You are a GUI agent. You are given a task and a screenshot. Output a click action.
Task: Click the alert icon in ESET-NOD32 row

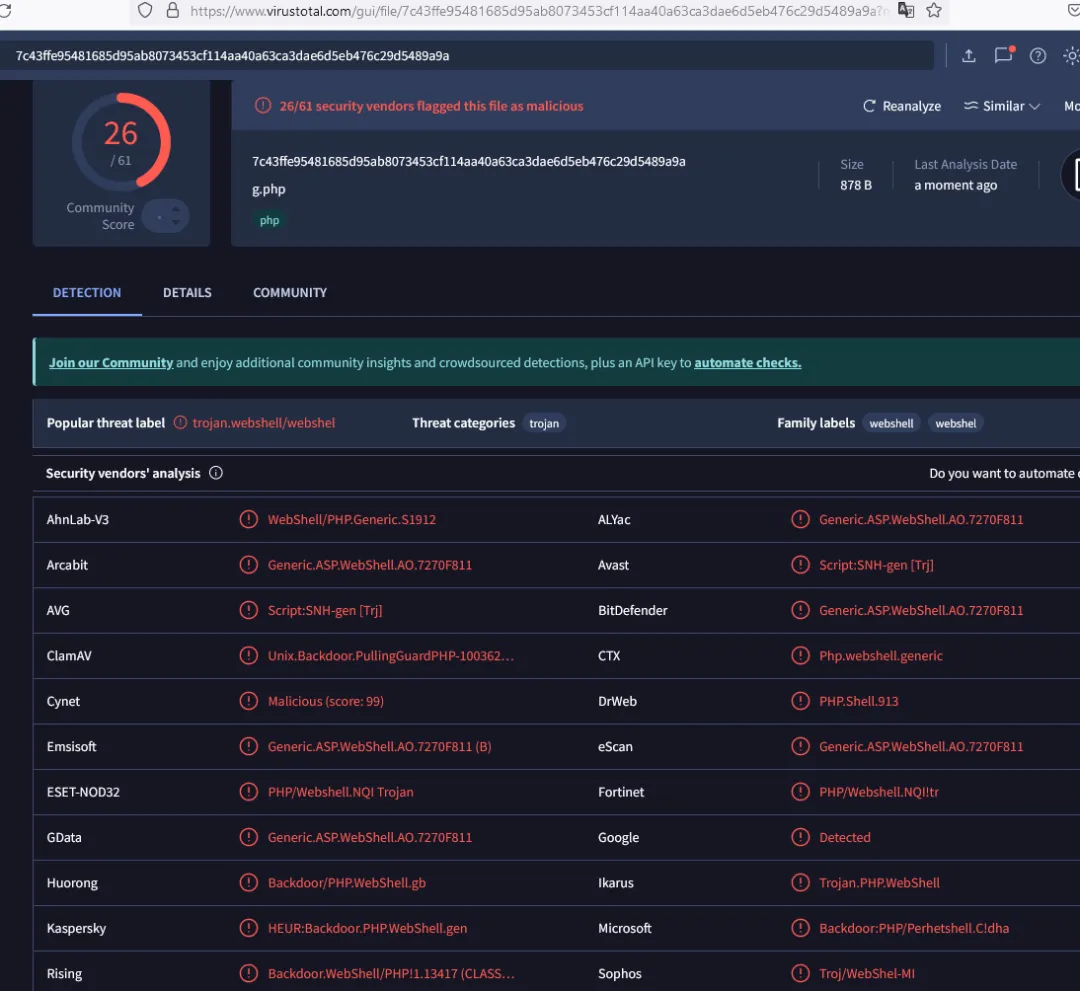click(249, 792)
